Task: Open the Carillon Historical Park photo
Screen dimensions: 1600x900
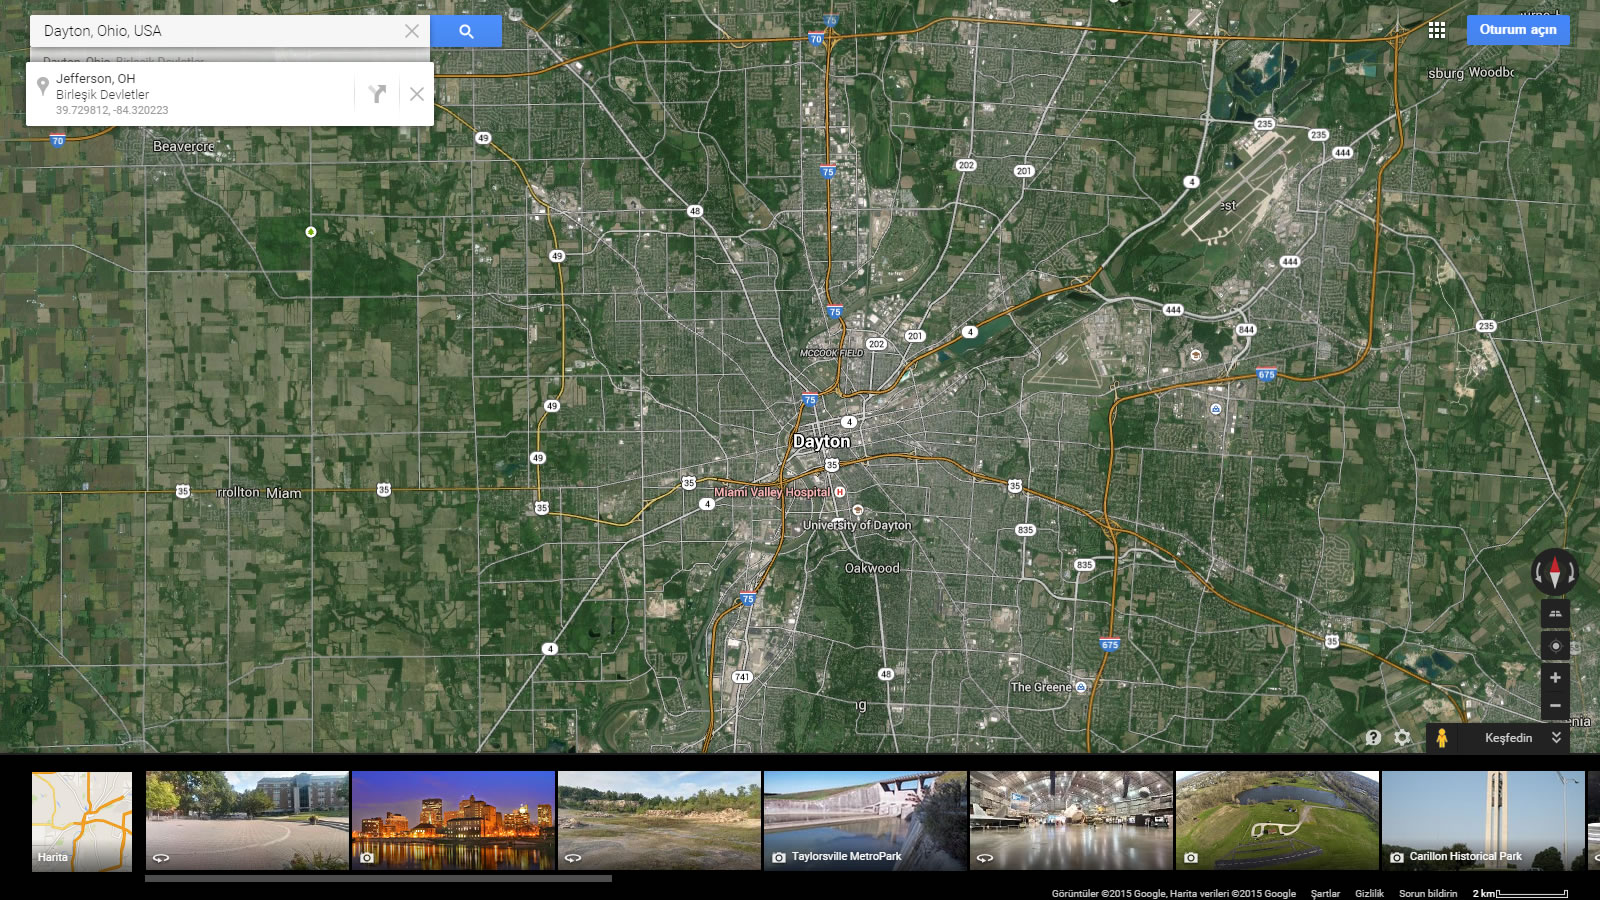Action: click(x=1482, y=820)
